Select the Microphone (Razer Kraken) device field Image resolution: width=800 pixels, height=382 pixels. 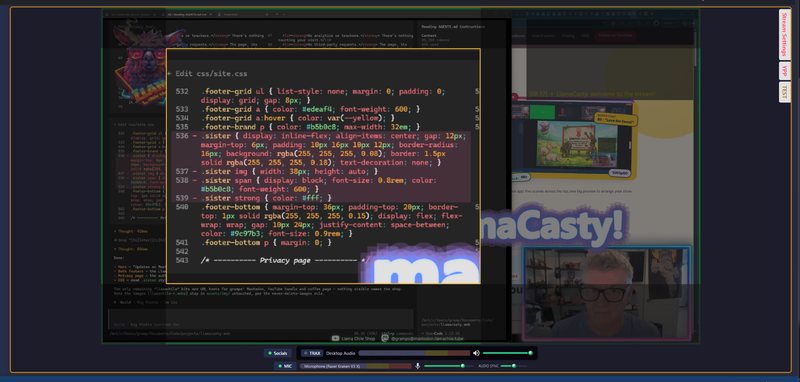355,366
